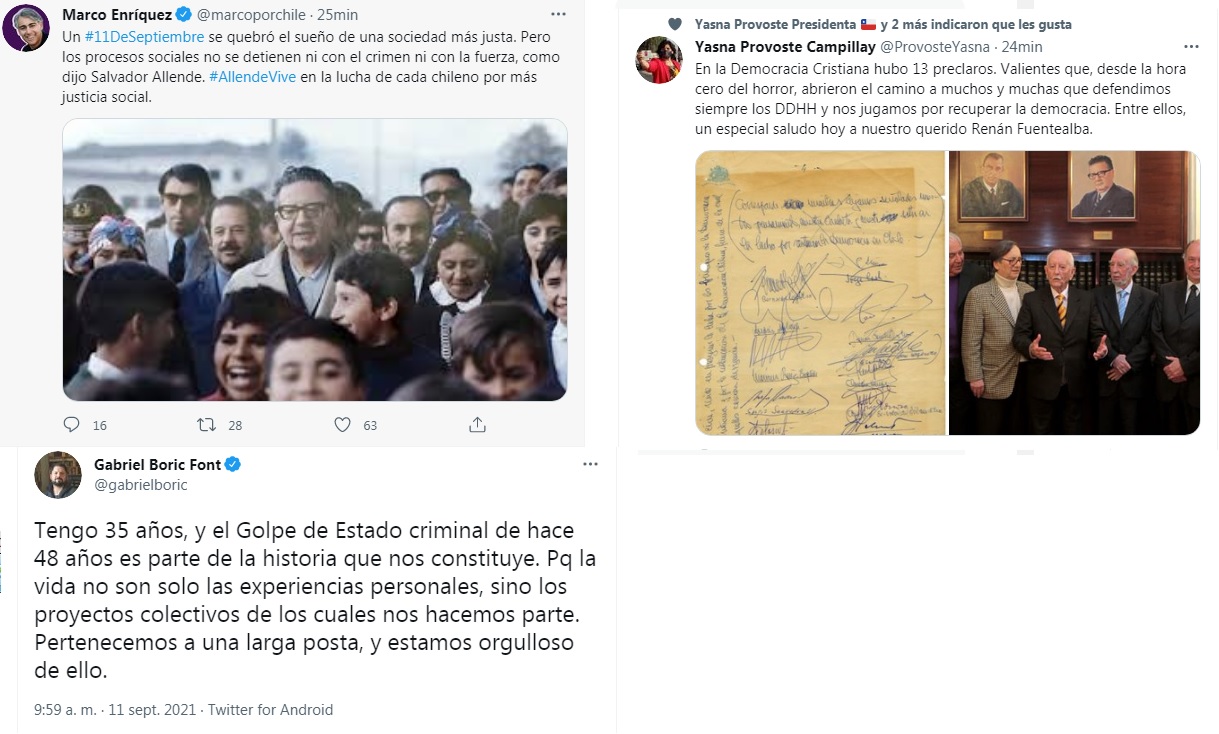This screenshot has height=734, width=1219.
Task: Open the 9:59 a. m. 11 sept. 2021 timestamp
Action: [x=115, y=710]
